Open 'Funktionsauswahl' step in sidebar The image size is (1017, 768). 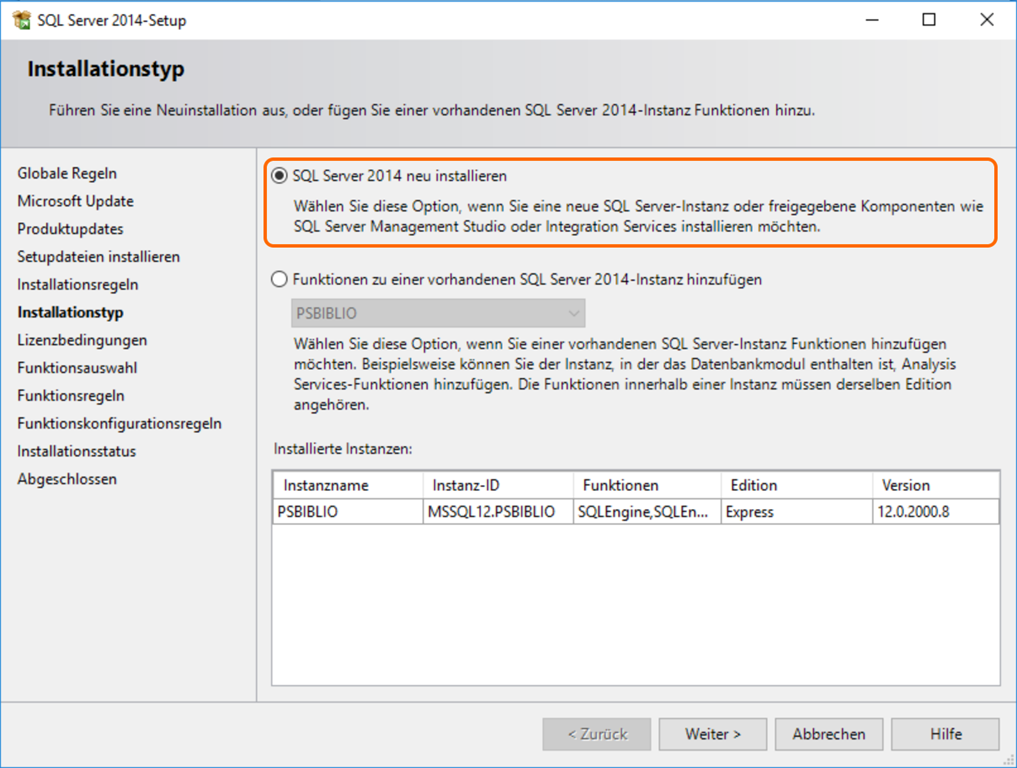coord(77,368)
